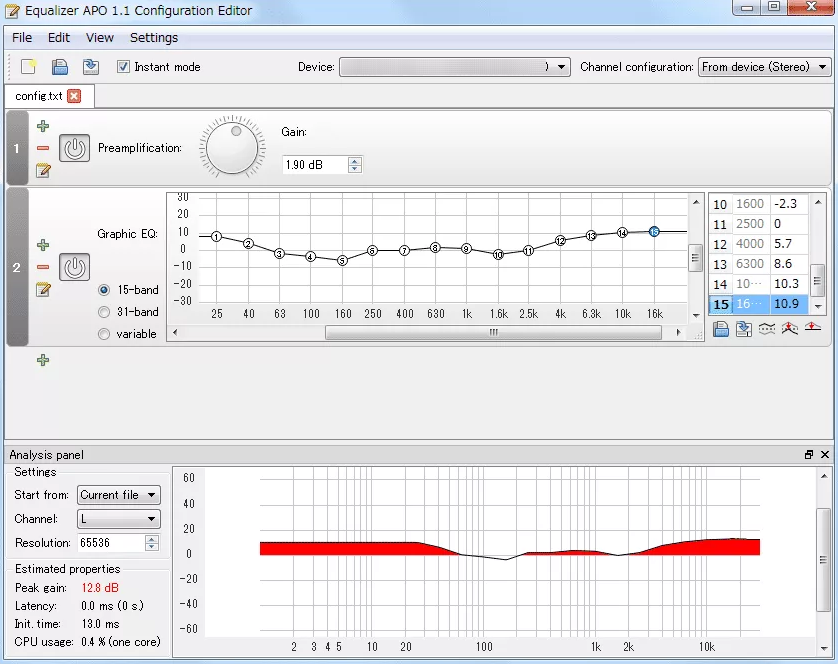This screenshot has height=664, width=838.
Task: Click the New file icon in toolbar
Action: coord(28,67)
